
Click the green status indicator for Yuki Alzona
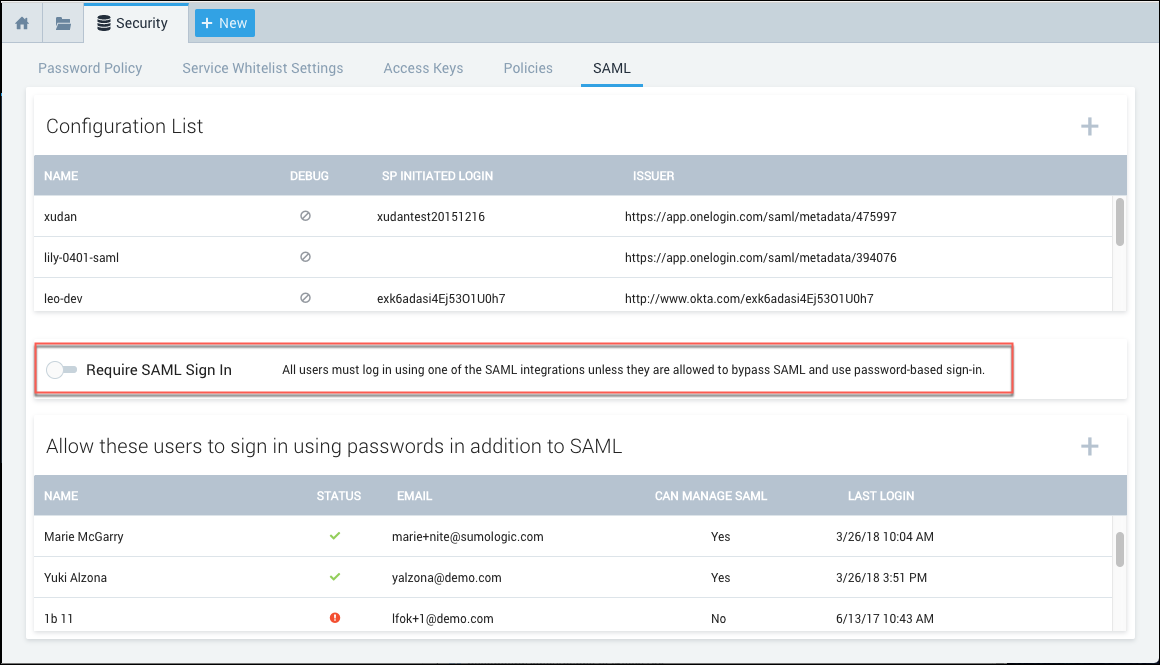point(335,577)
